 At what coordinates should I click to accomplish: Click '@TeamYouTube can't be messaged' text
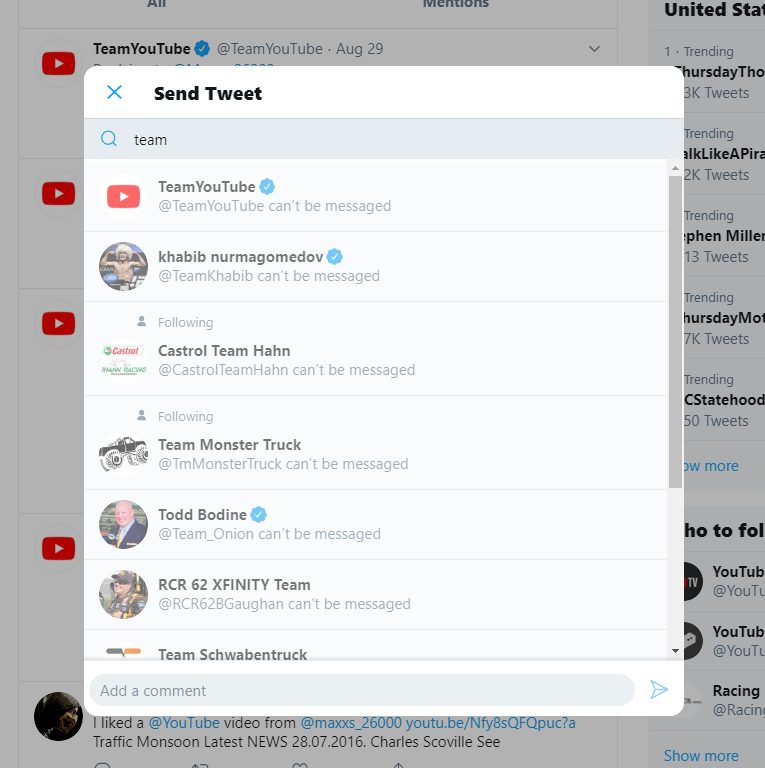[x=274, y=206]
